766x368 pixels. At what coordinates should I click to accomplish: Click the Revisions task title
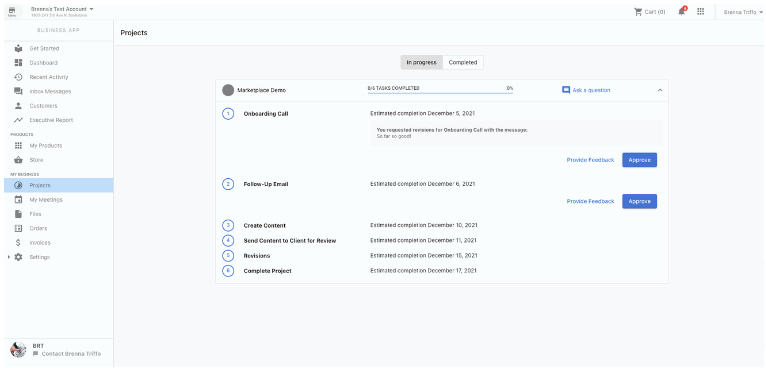(x=257, y=256)
